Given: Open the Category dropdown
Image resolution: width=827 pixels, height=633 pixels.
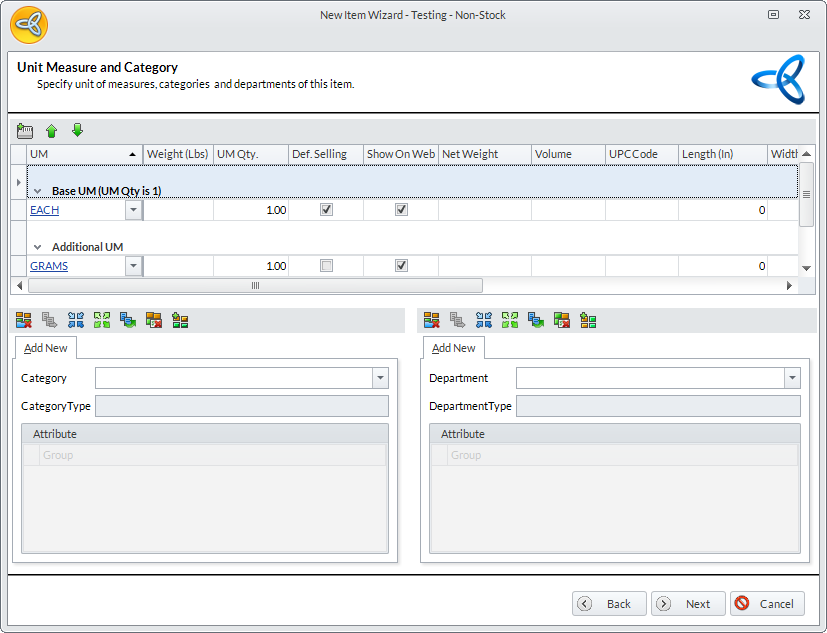Looking at the screenshot, I should 380,378.
